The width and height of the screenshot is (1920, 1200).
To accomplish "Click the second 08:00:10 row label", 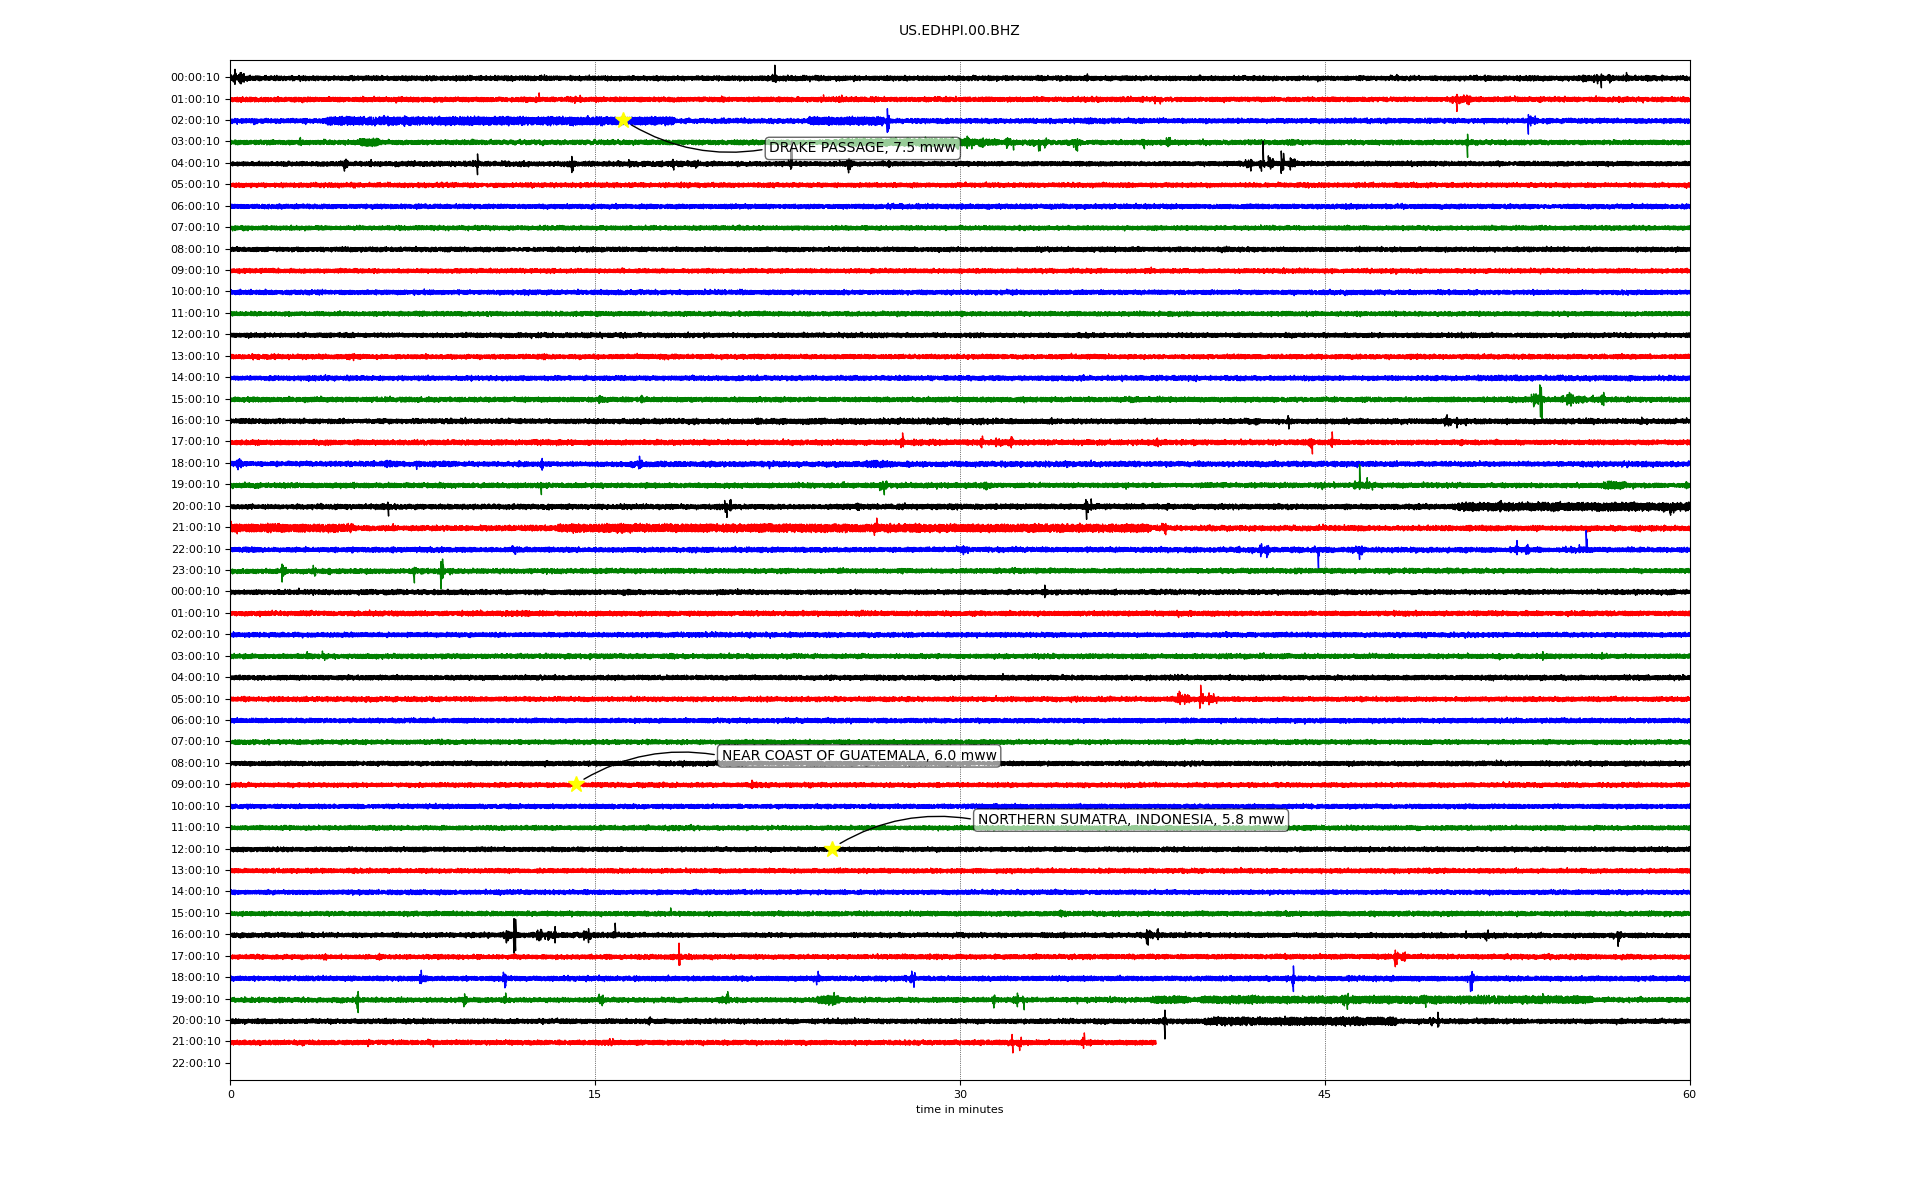I will point(195,764).
